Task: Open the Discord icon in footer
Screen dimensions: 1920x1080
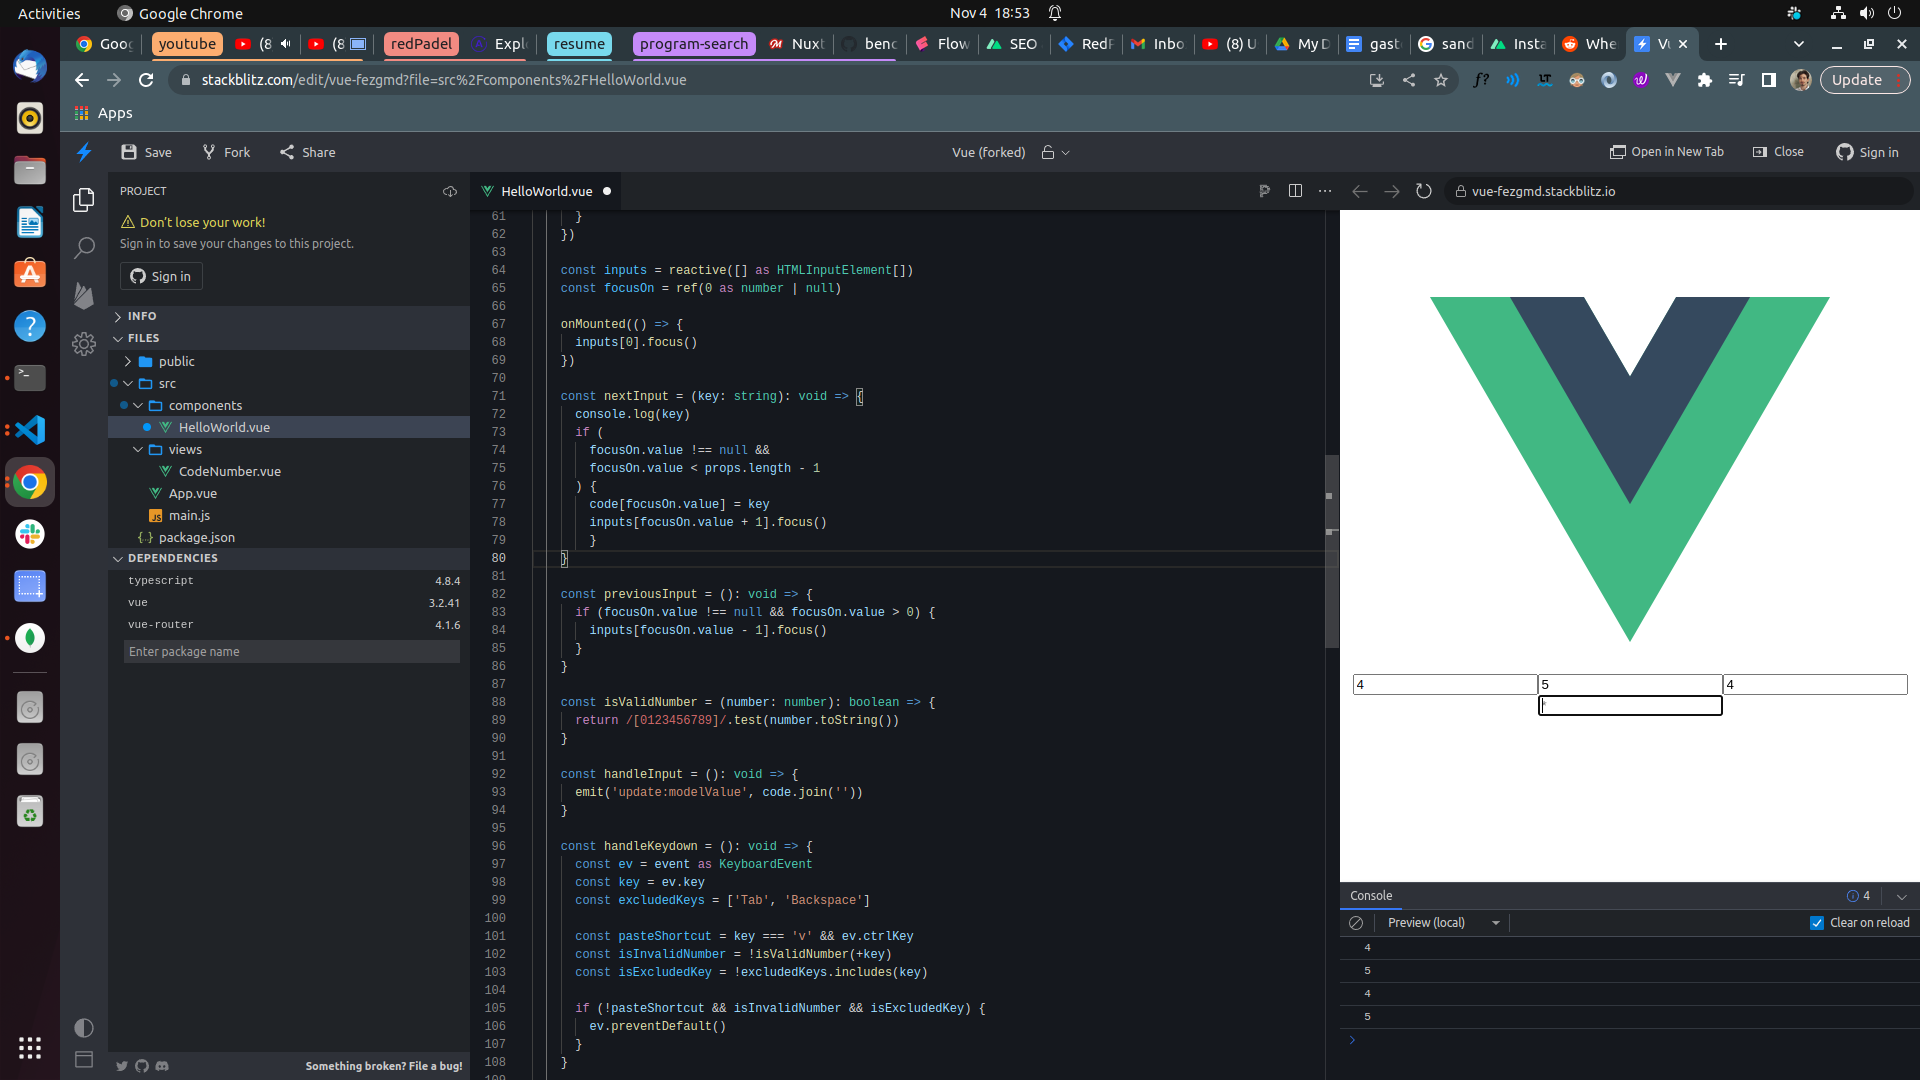Action: point(162,1066)
